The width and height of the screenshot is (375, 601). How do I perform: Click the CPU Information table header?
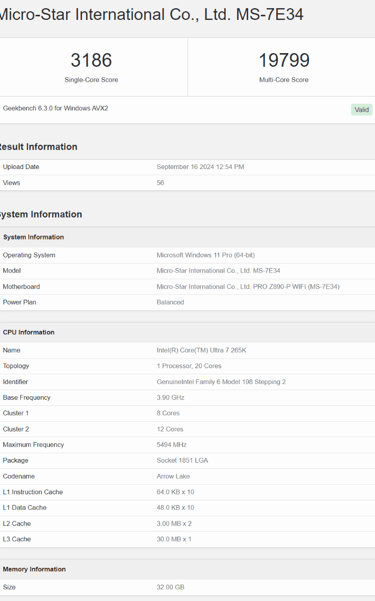[29, 332]
